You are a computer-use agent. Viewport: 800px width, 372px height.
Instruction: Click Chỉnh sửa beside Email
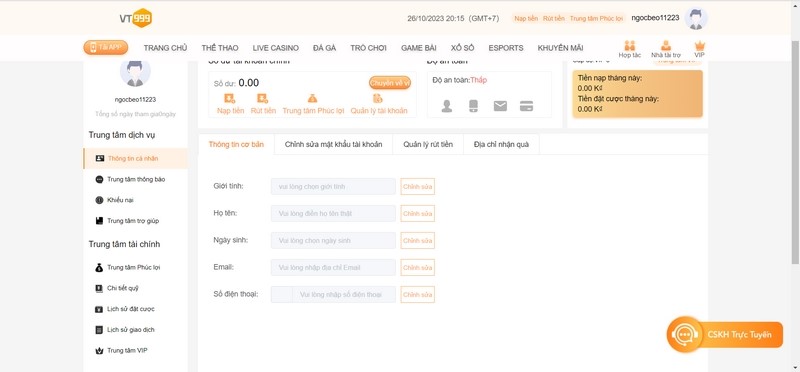click(x=417, y=267)
